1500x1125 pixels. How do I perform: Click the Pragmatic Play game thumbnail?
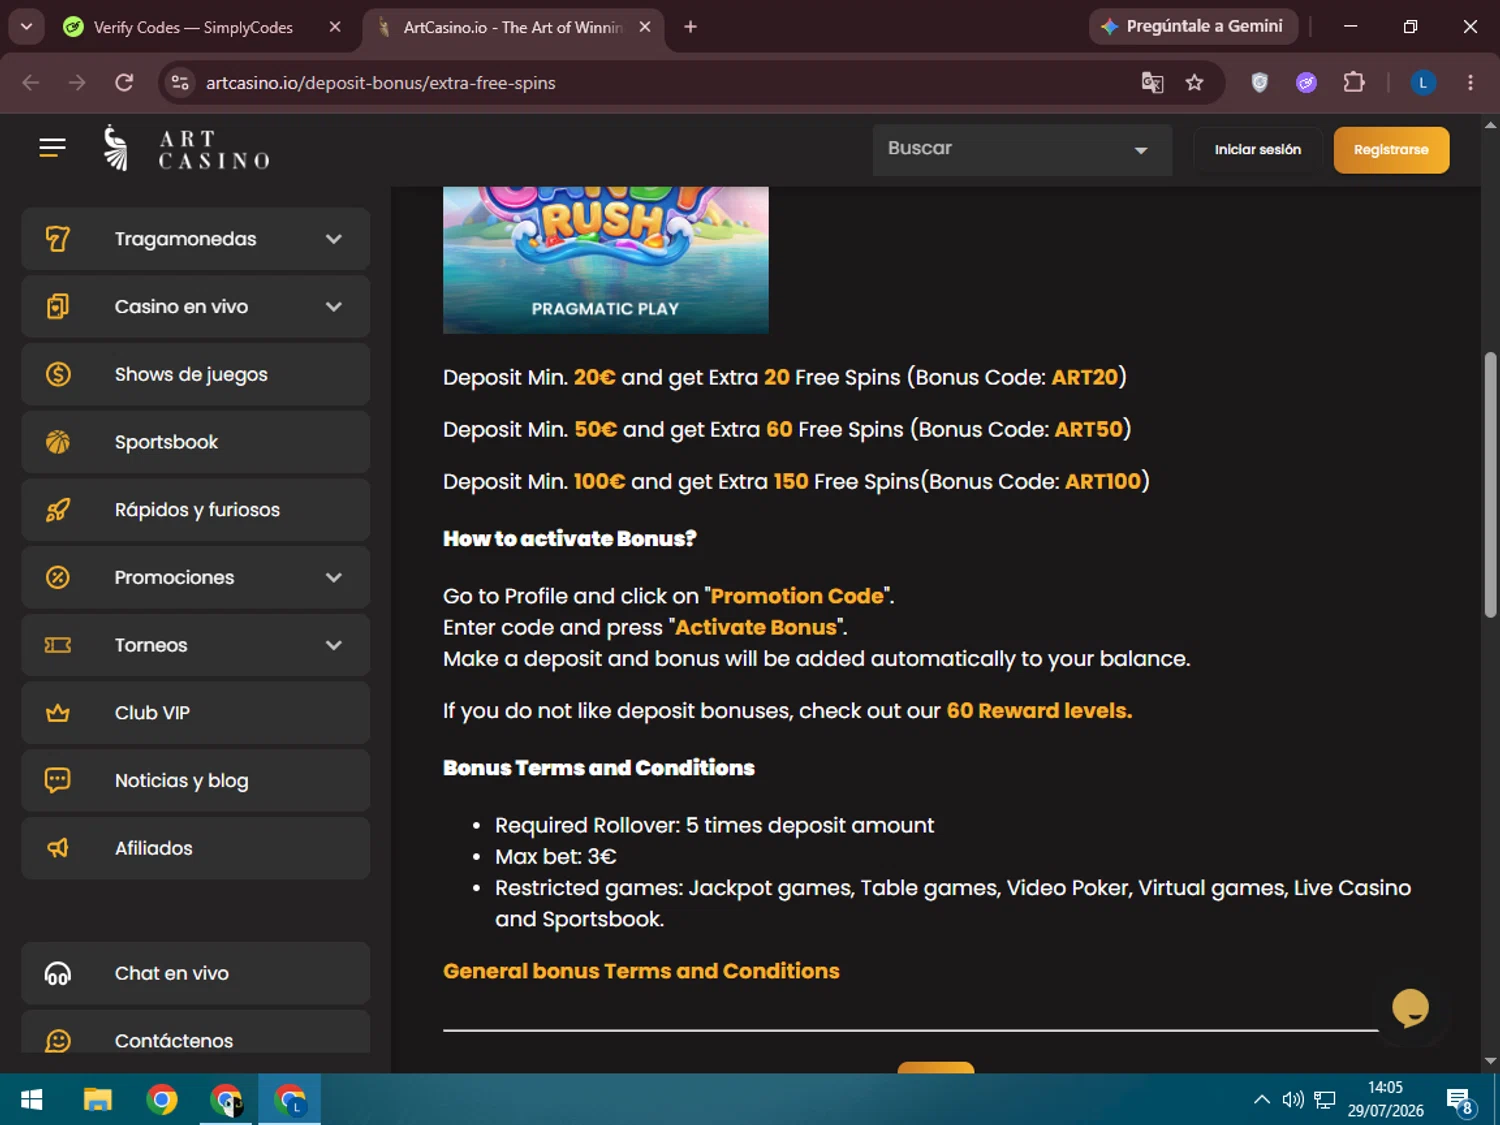(x=606, y=260)
